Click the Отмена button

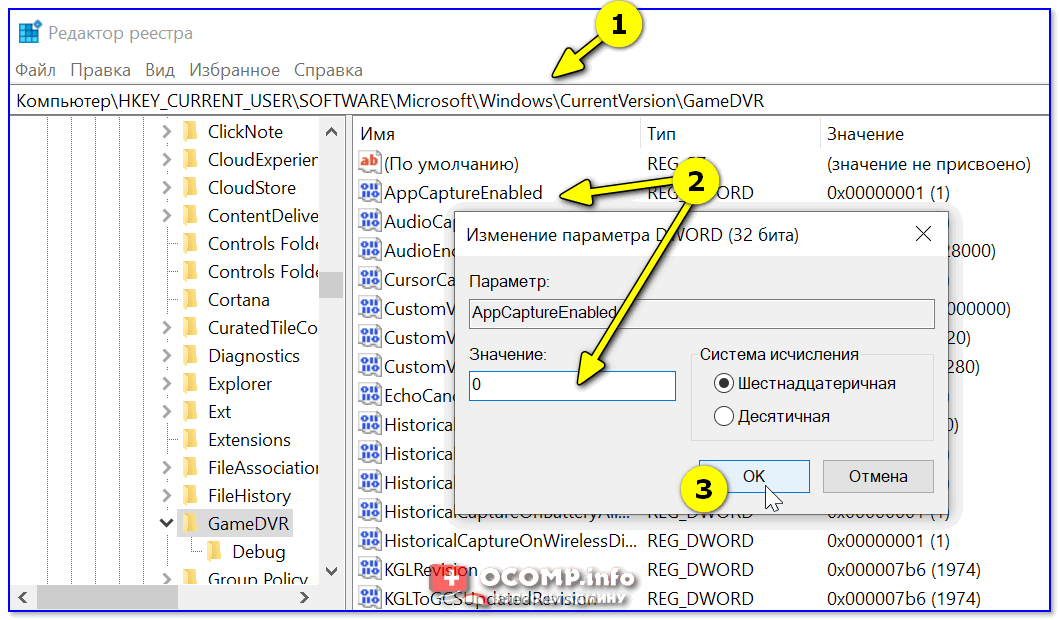pyautogui.click(x=878, y=476)
